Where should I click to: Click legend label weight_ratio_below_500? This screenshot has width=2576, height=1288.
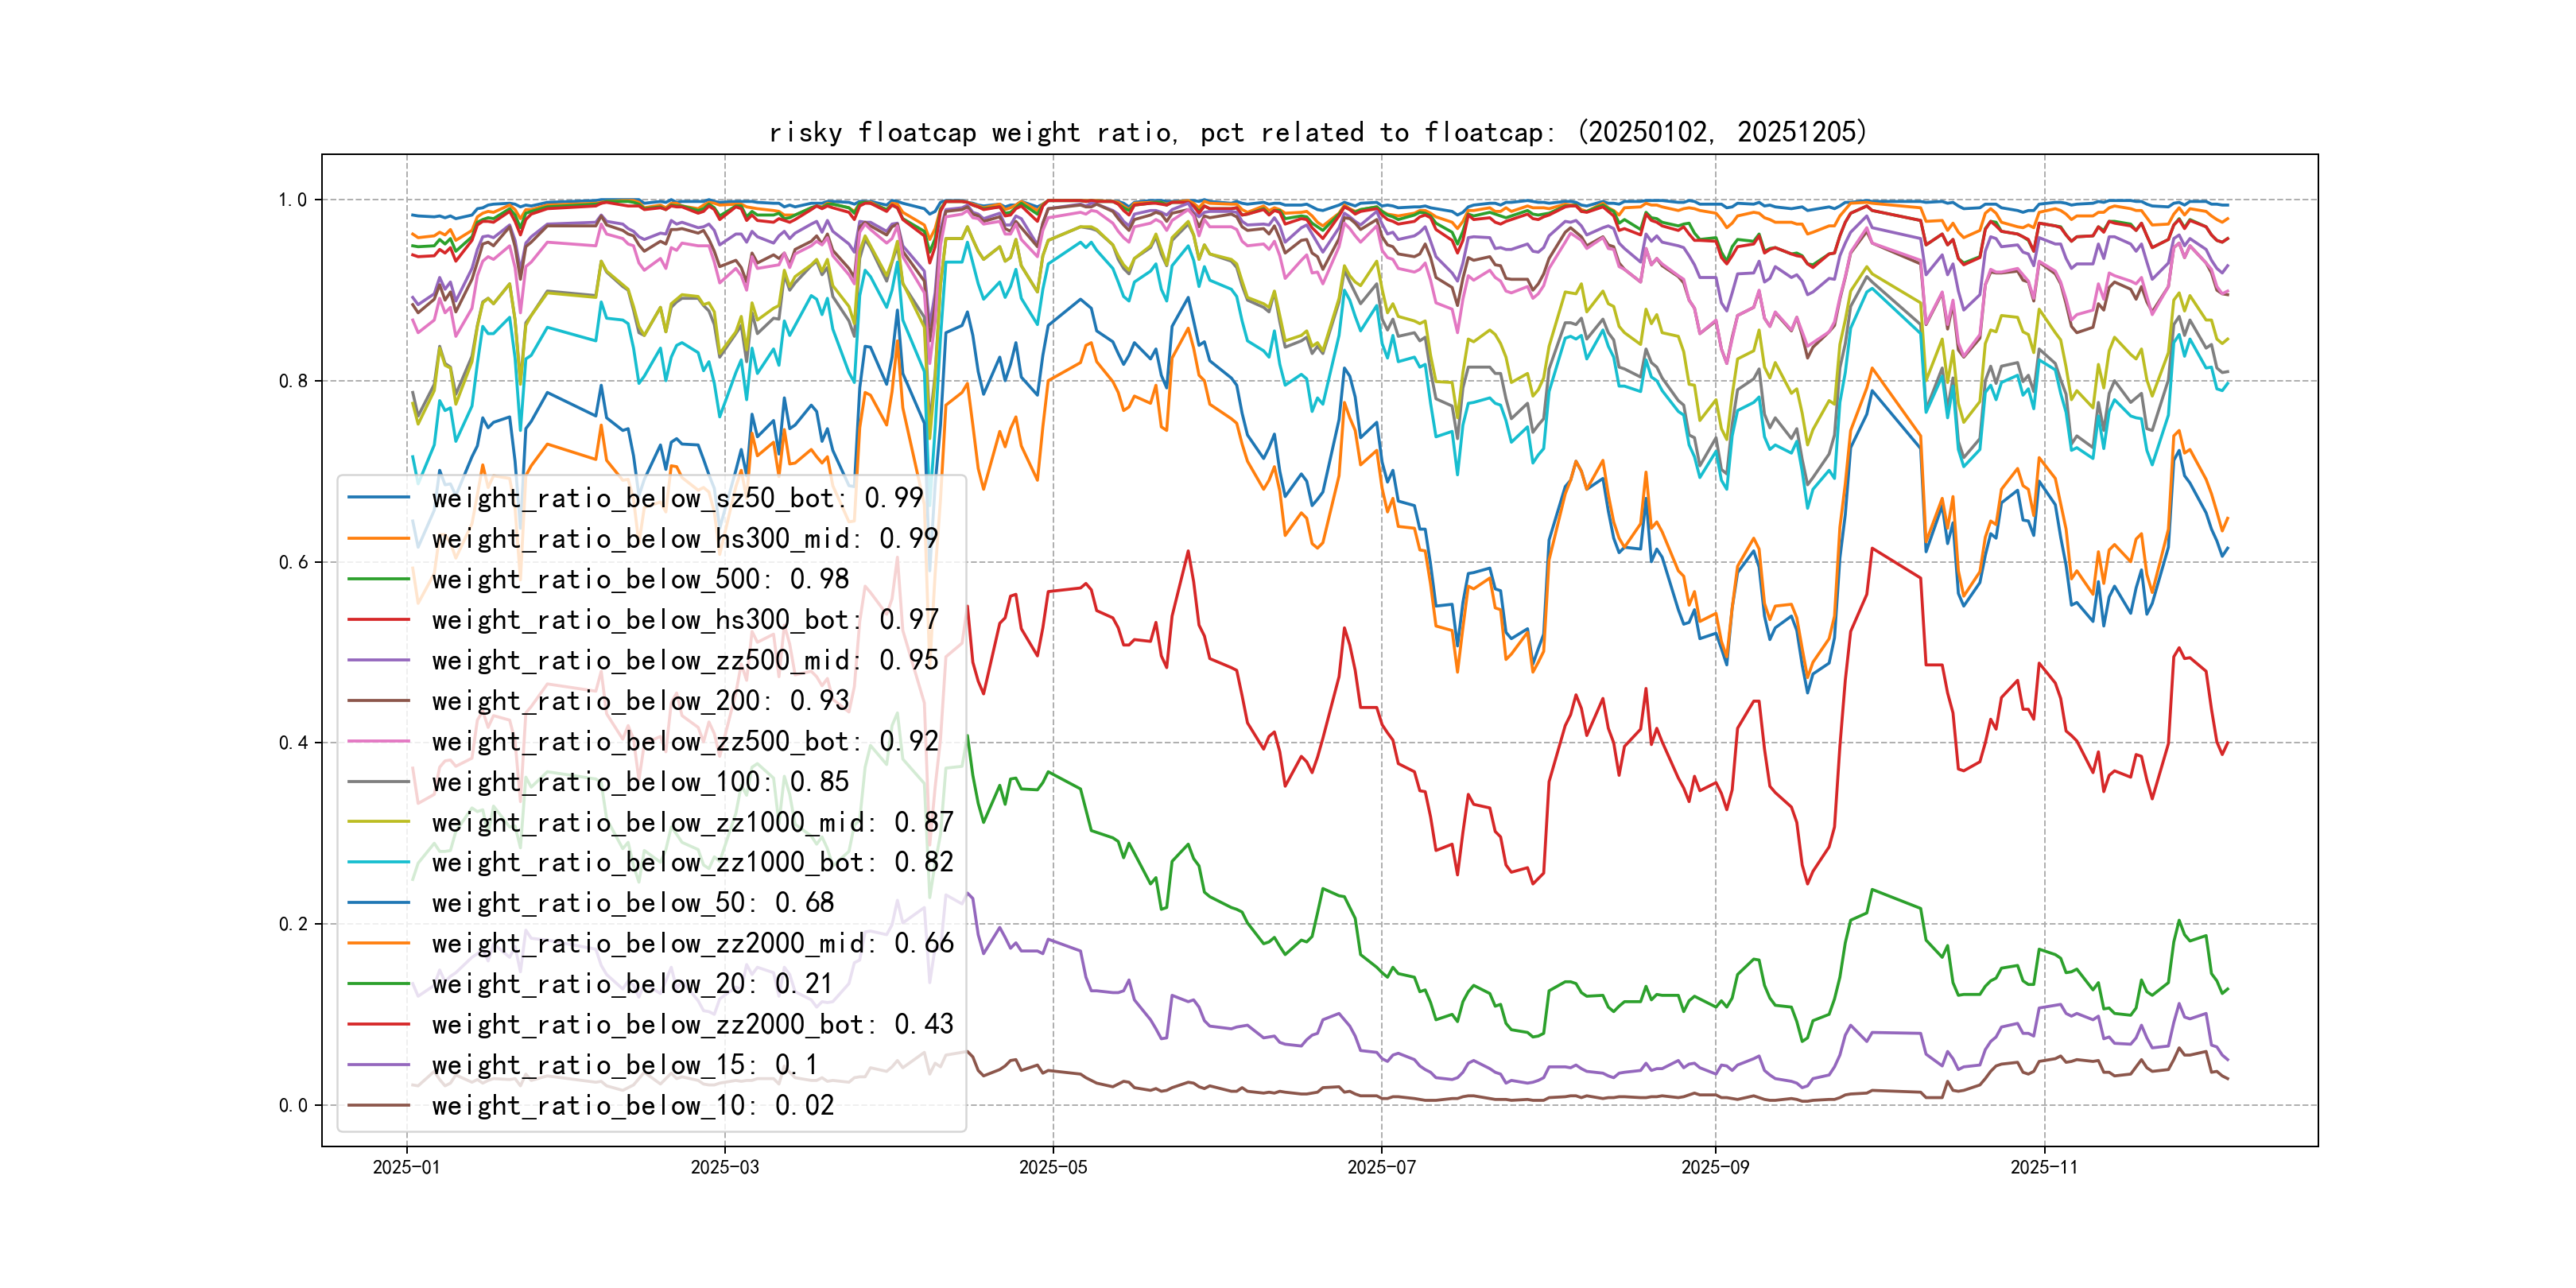click(x=640, y=579)
